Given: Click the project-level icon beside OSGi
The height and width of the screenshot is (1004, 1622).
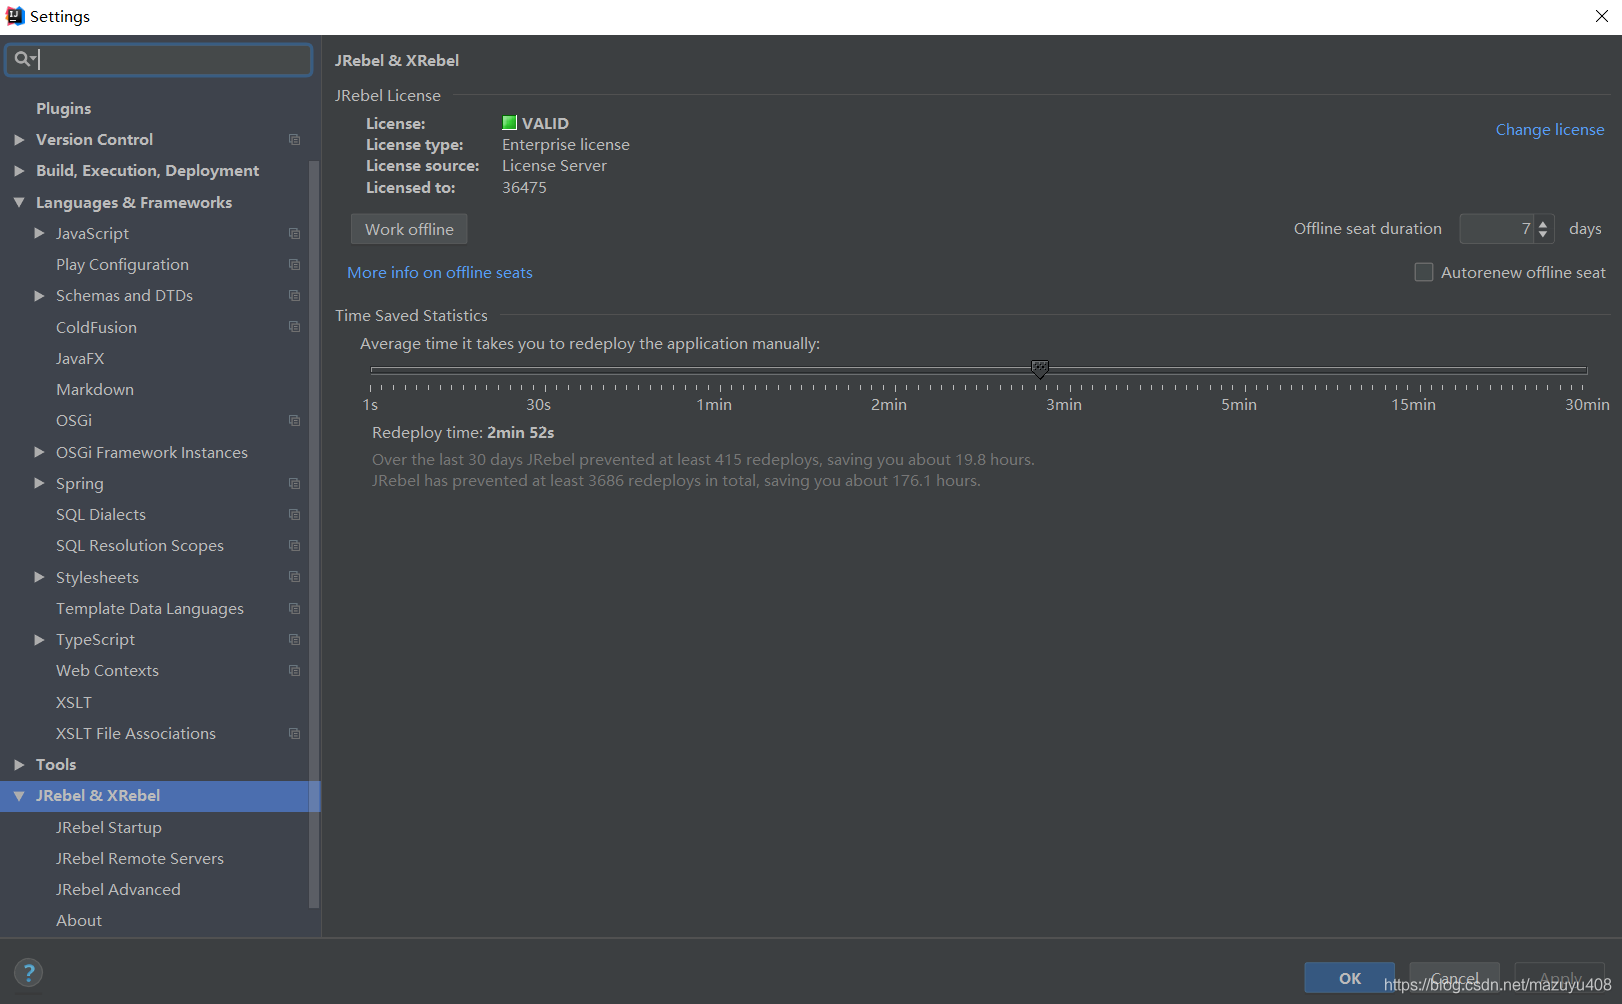Looking at the screenshot, I should pos(294,421).
